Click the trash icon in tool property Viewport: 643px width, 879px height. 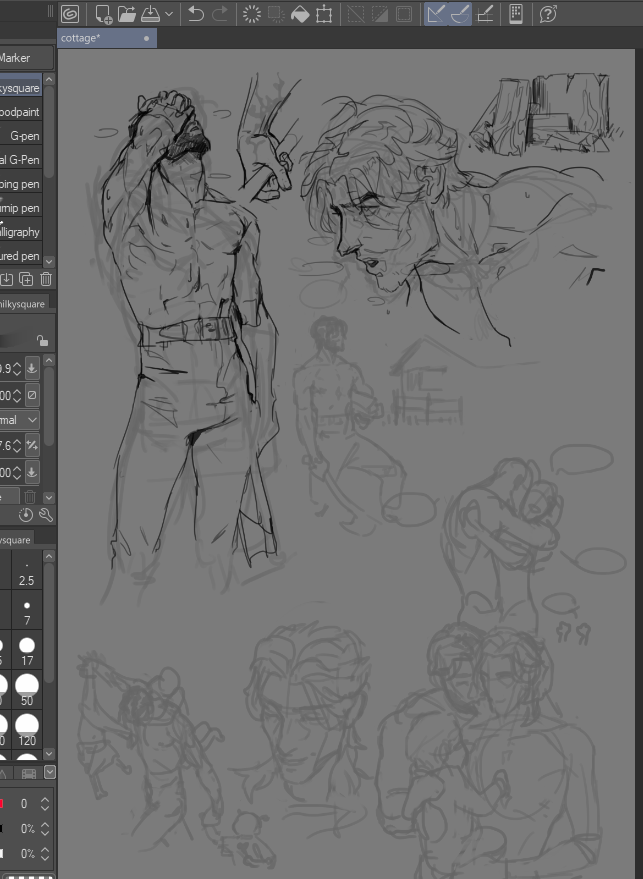(x=30, y=497)
